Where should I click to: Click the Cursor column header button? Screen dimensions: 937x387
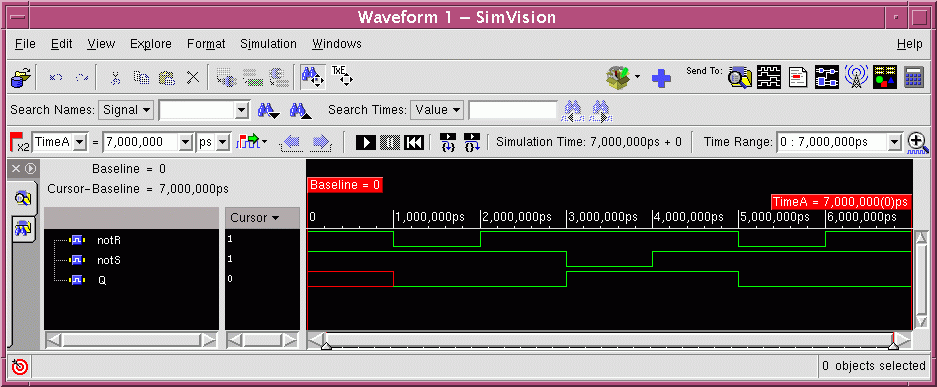262,218
